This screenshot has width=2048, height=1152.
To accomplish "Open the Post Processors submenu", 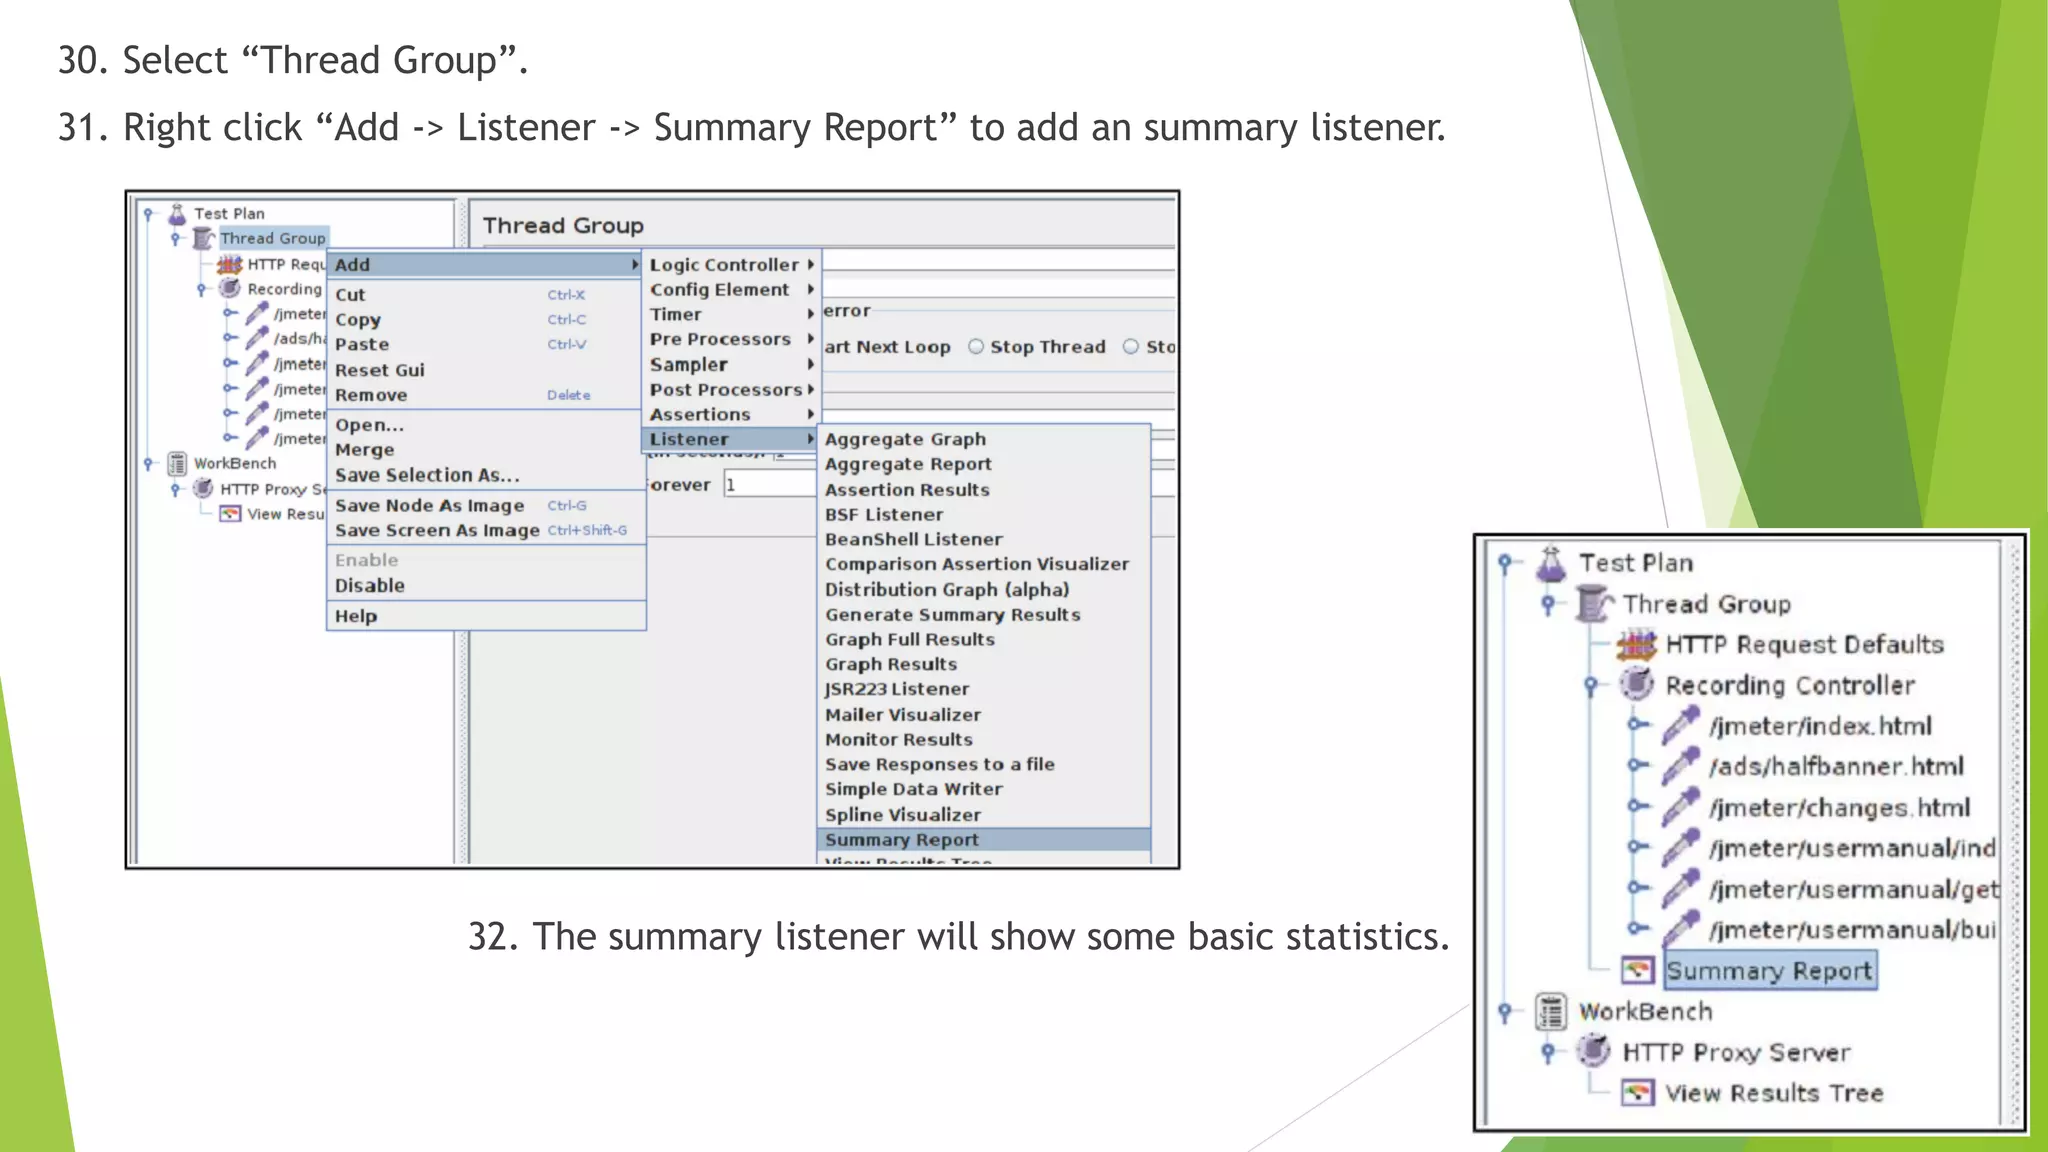I will coord(731,390).
